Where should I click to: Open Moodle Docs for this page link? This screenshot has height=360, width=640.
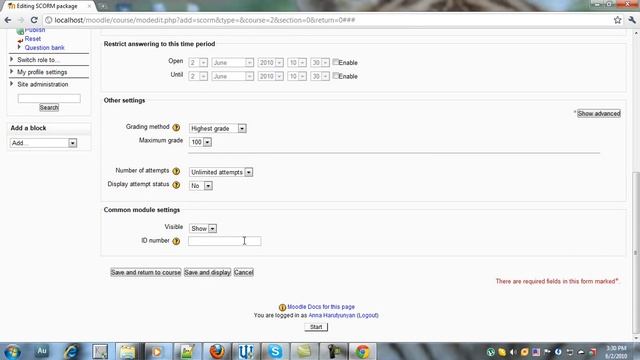coord(321,307)
